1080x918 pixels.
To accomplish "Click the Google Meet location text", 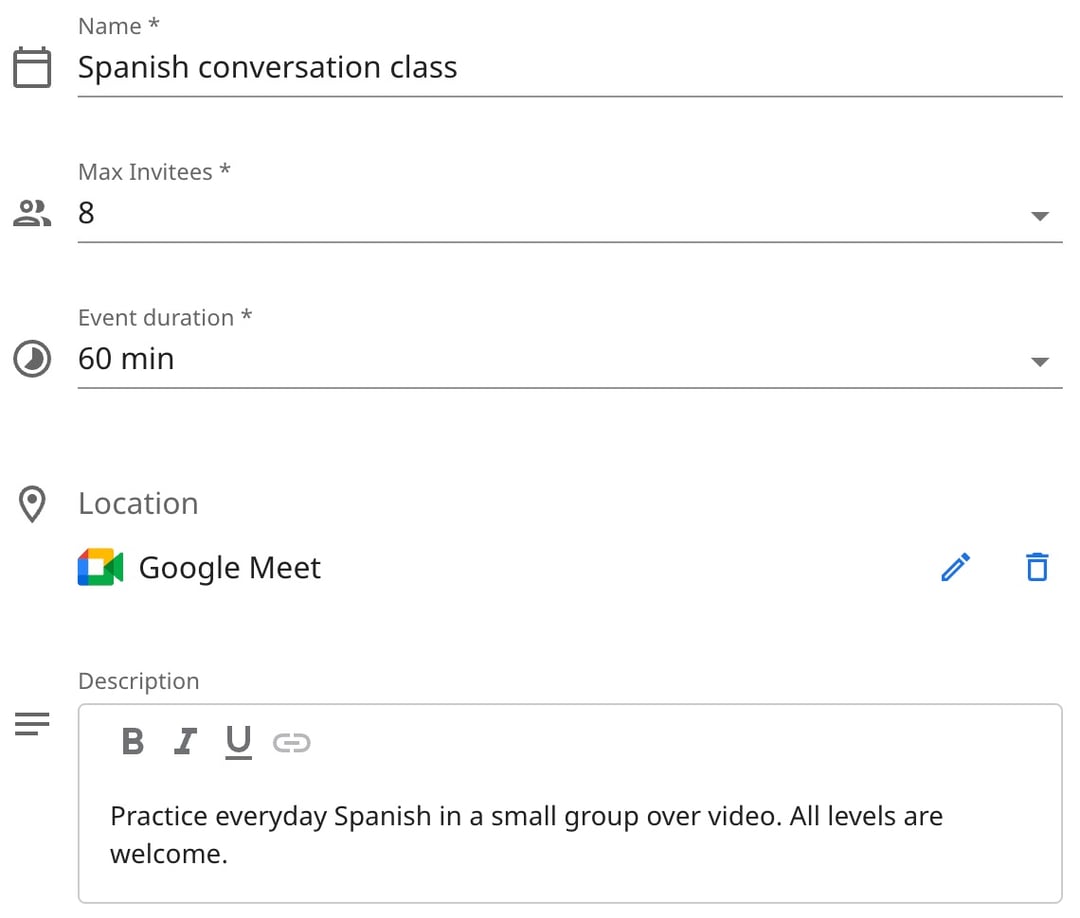I will pos(229,568).
